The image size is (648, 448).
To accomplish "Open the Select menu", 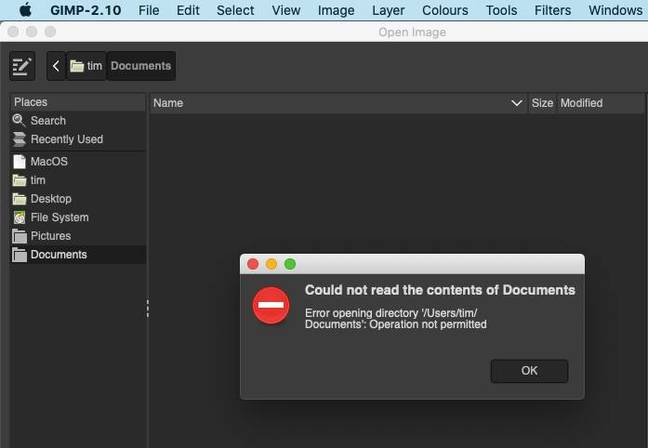I will (235, 10).
